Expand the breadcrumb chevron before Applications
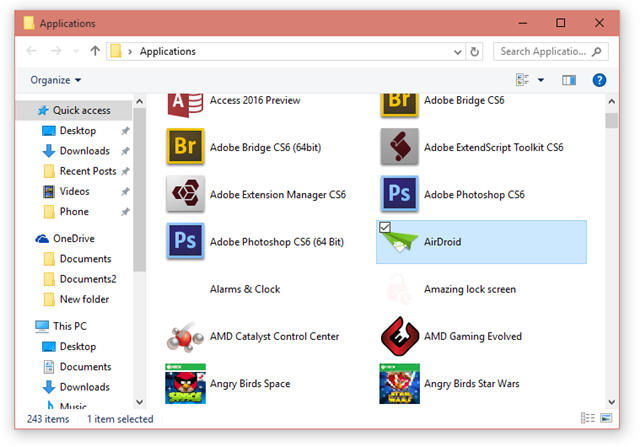The image size is (640, 447). [130, 52]
